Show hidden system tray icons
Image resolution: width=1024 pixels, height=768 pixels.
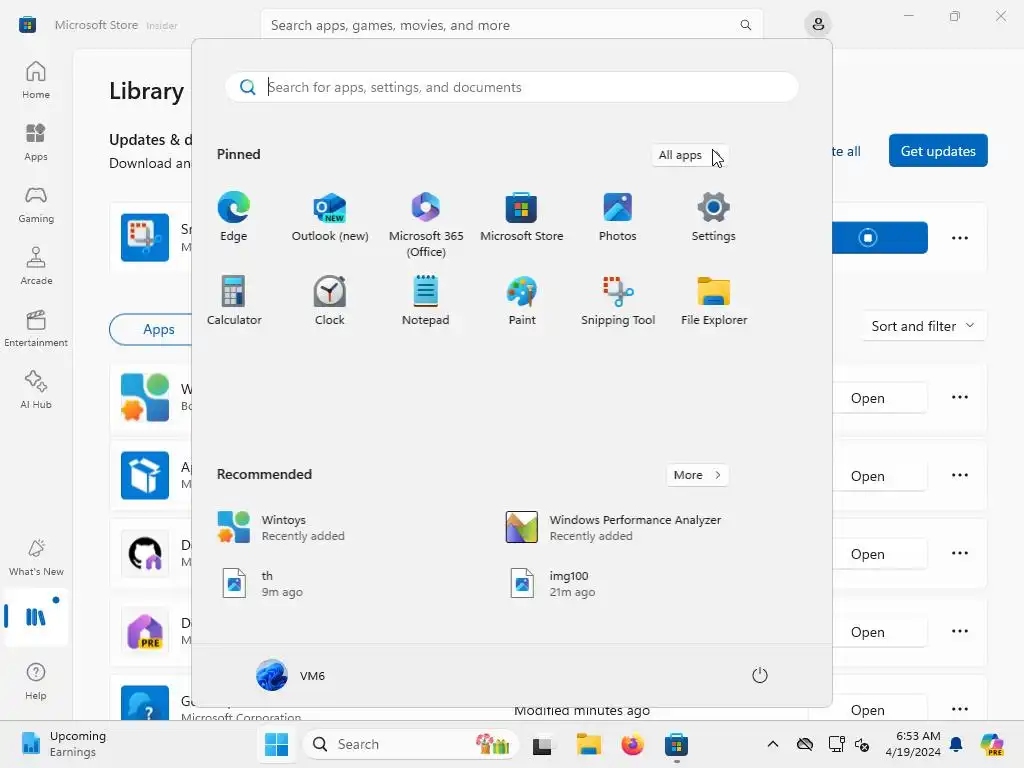pos(773,744)
